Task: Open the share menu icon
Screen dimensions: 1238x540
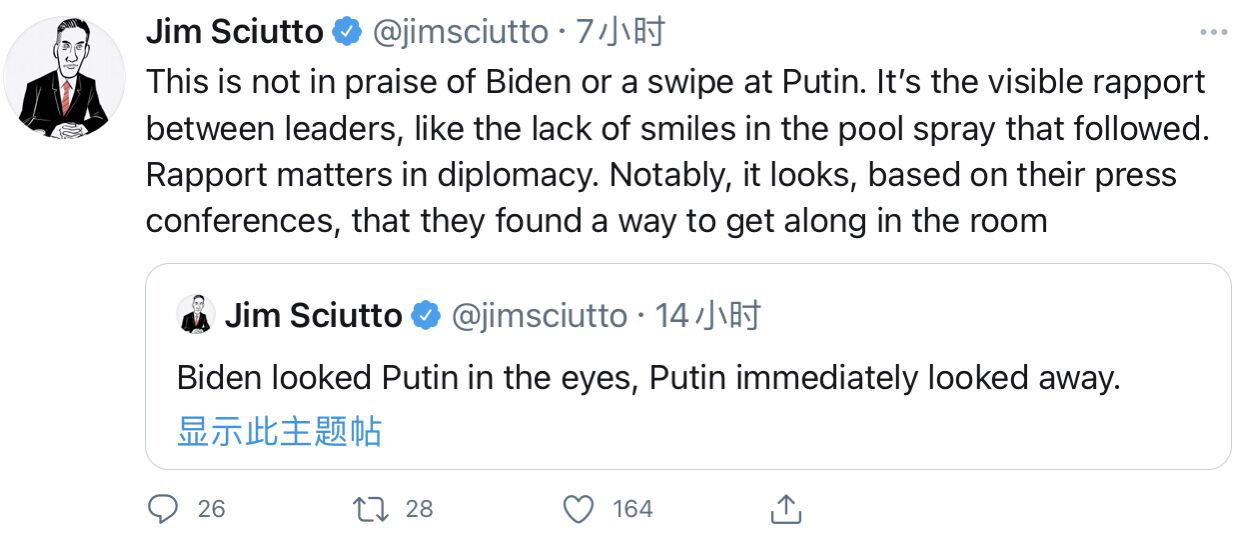Action: 786,509
